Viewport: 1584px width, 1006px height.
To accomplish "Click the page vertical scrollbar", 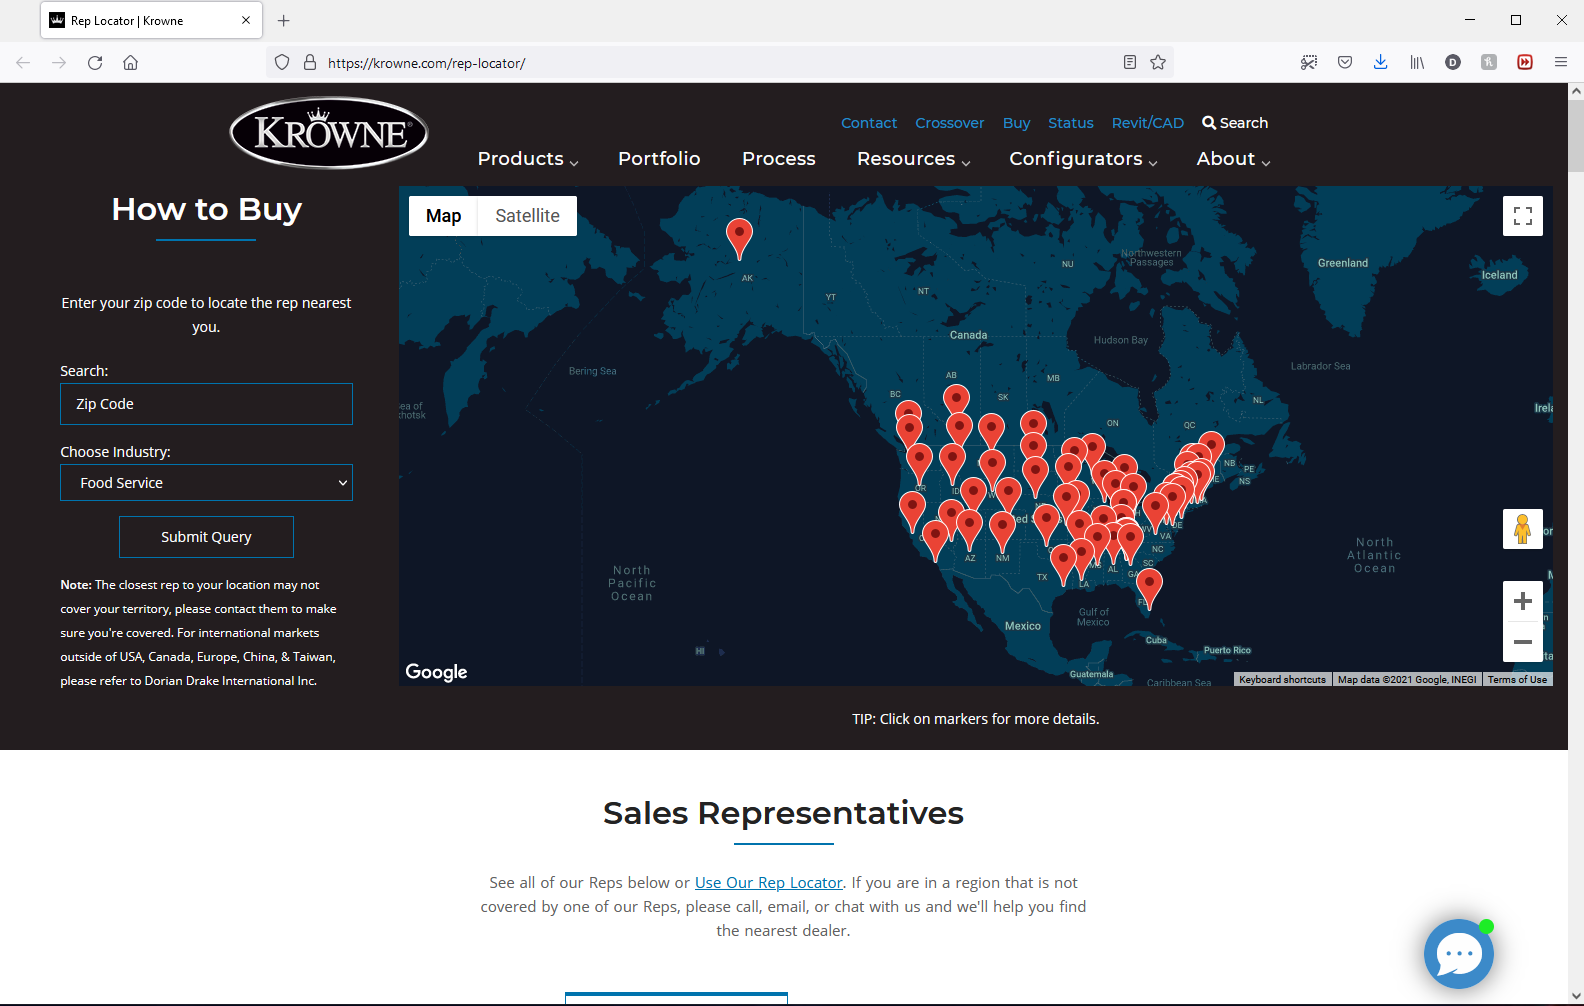I will point(1576,135).
